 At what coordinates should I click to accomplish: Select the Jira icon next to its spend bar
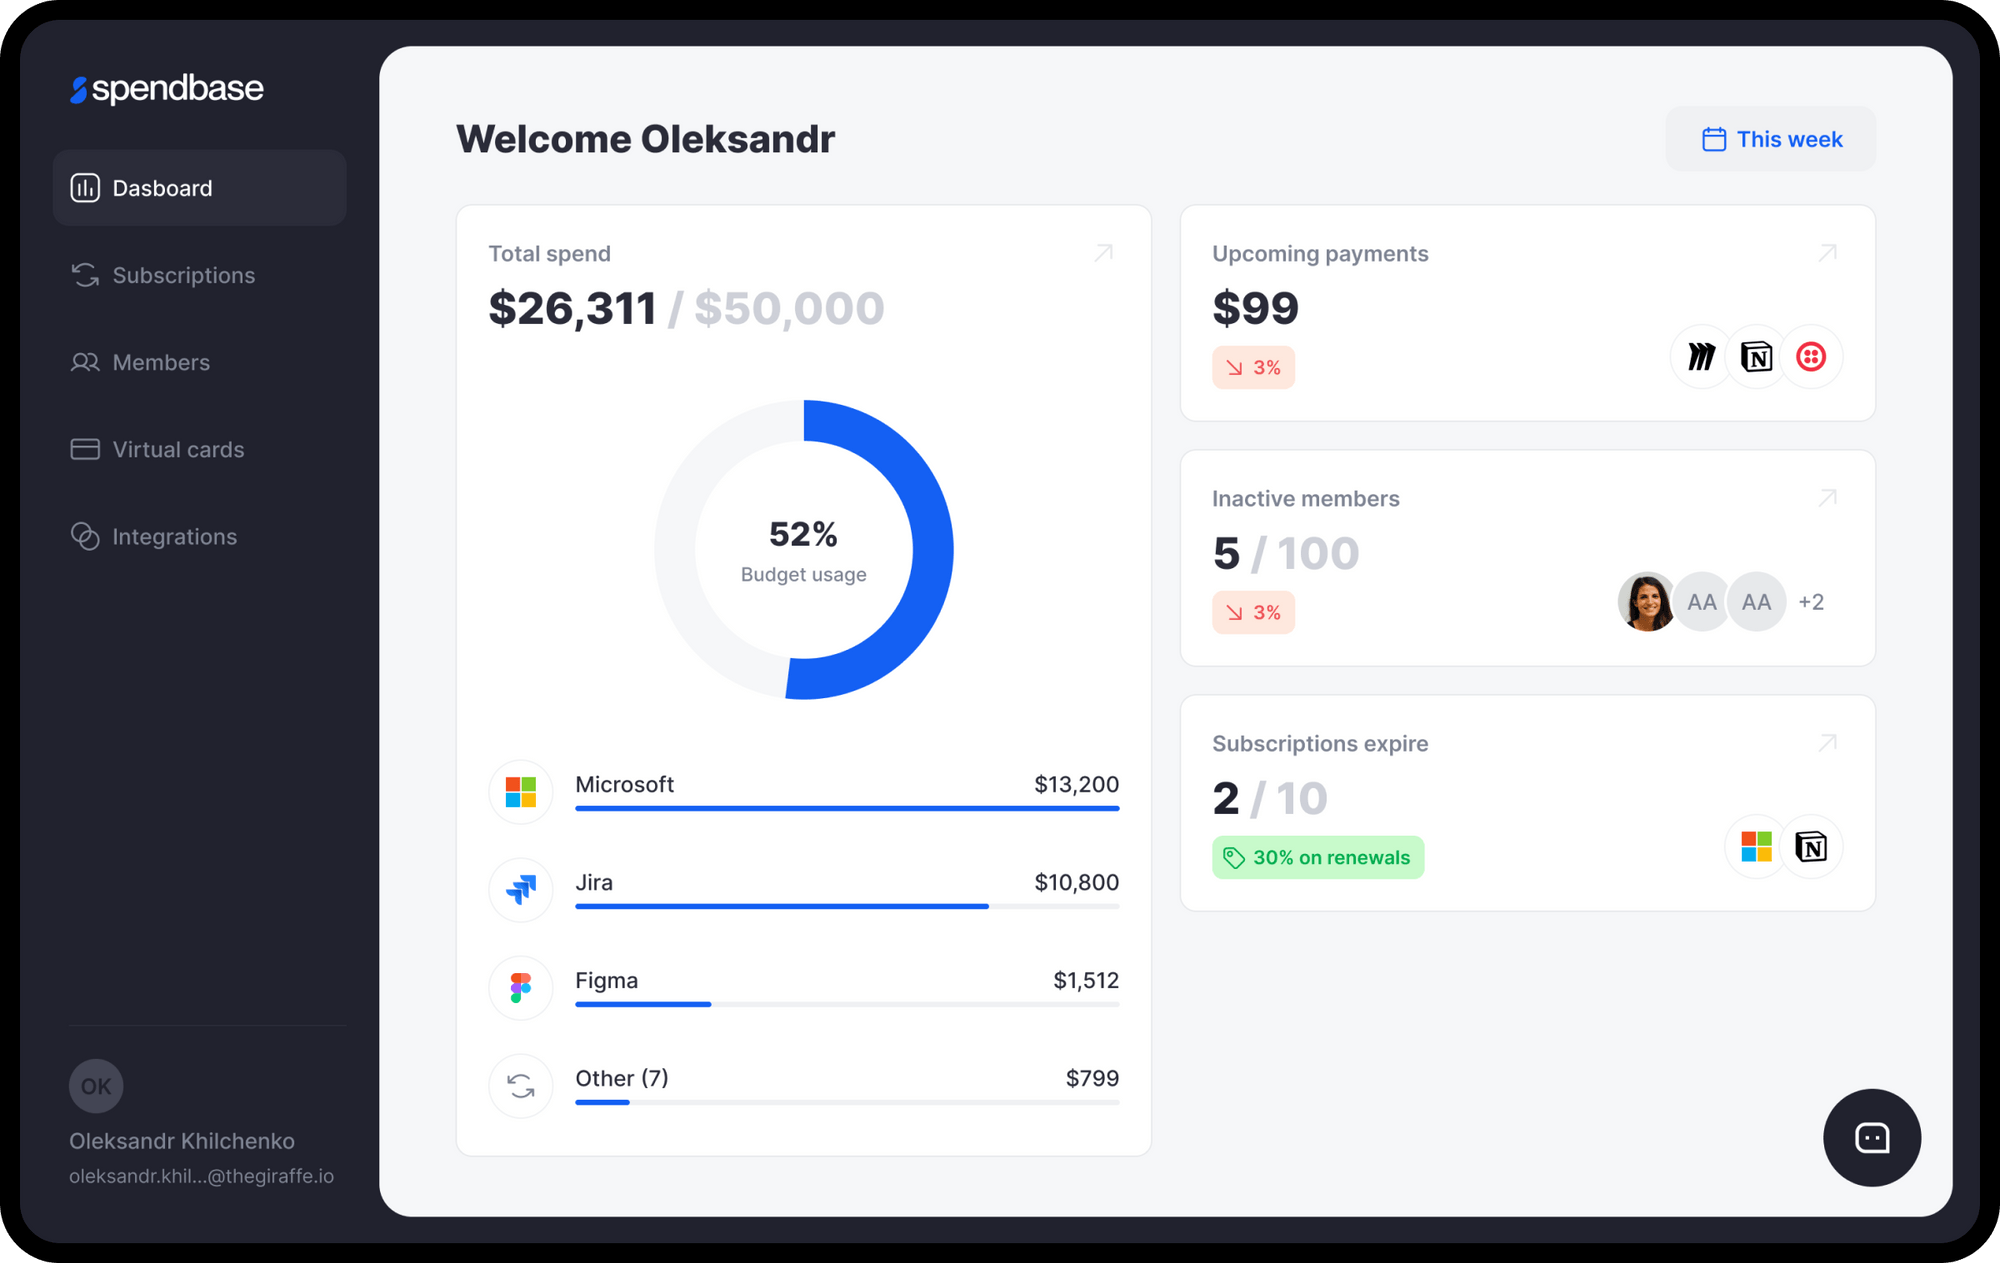pyautogui.click(x=520, y=889)
